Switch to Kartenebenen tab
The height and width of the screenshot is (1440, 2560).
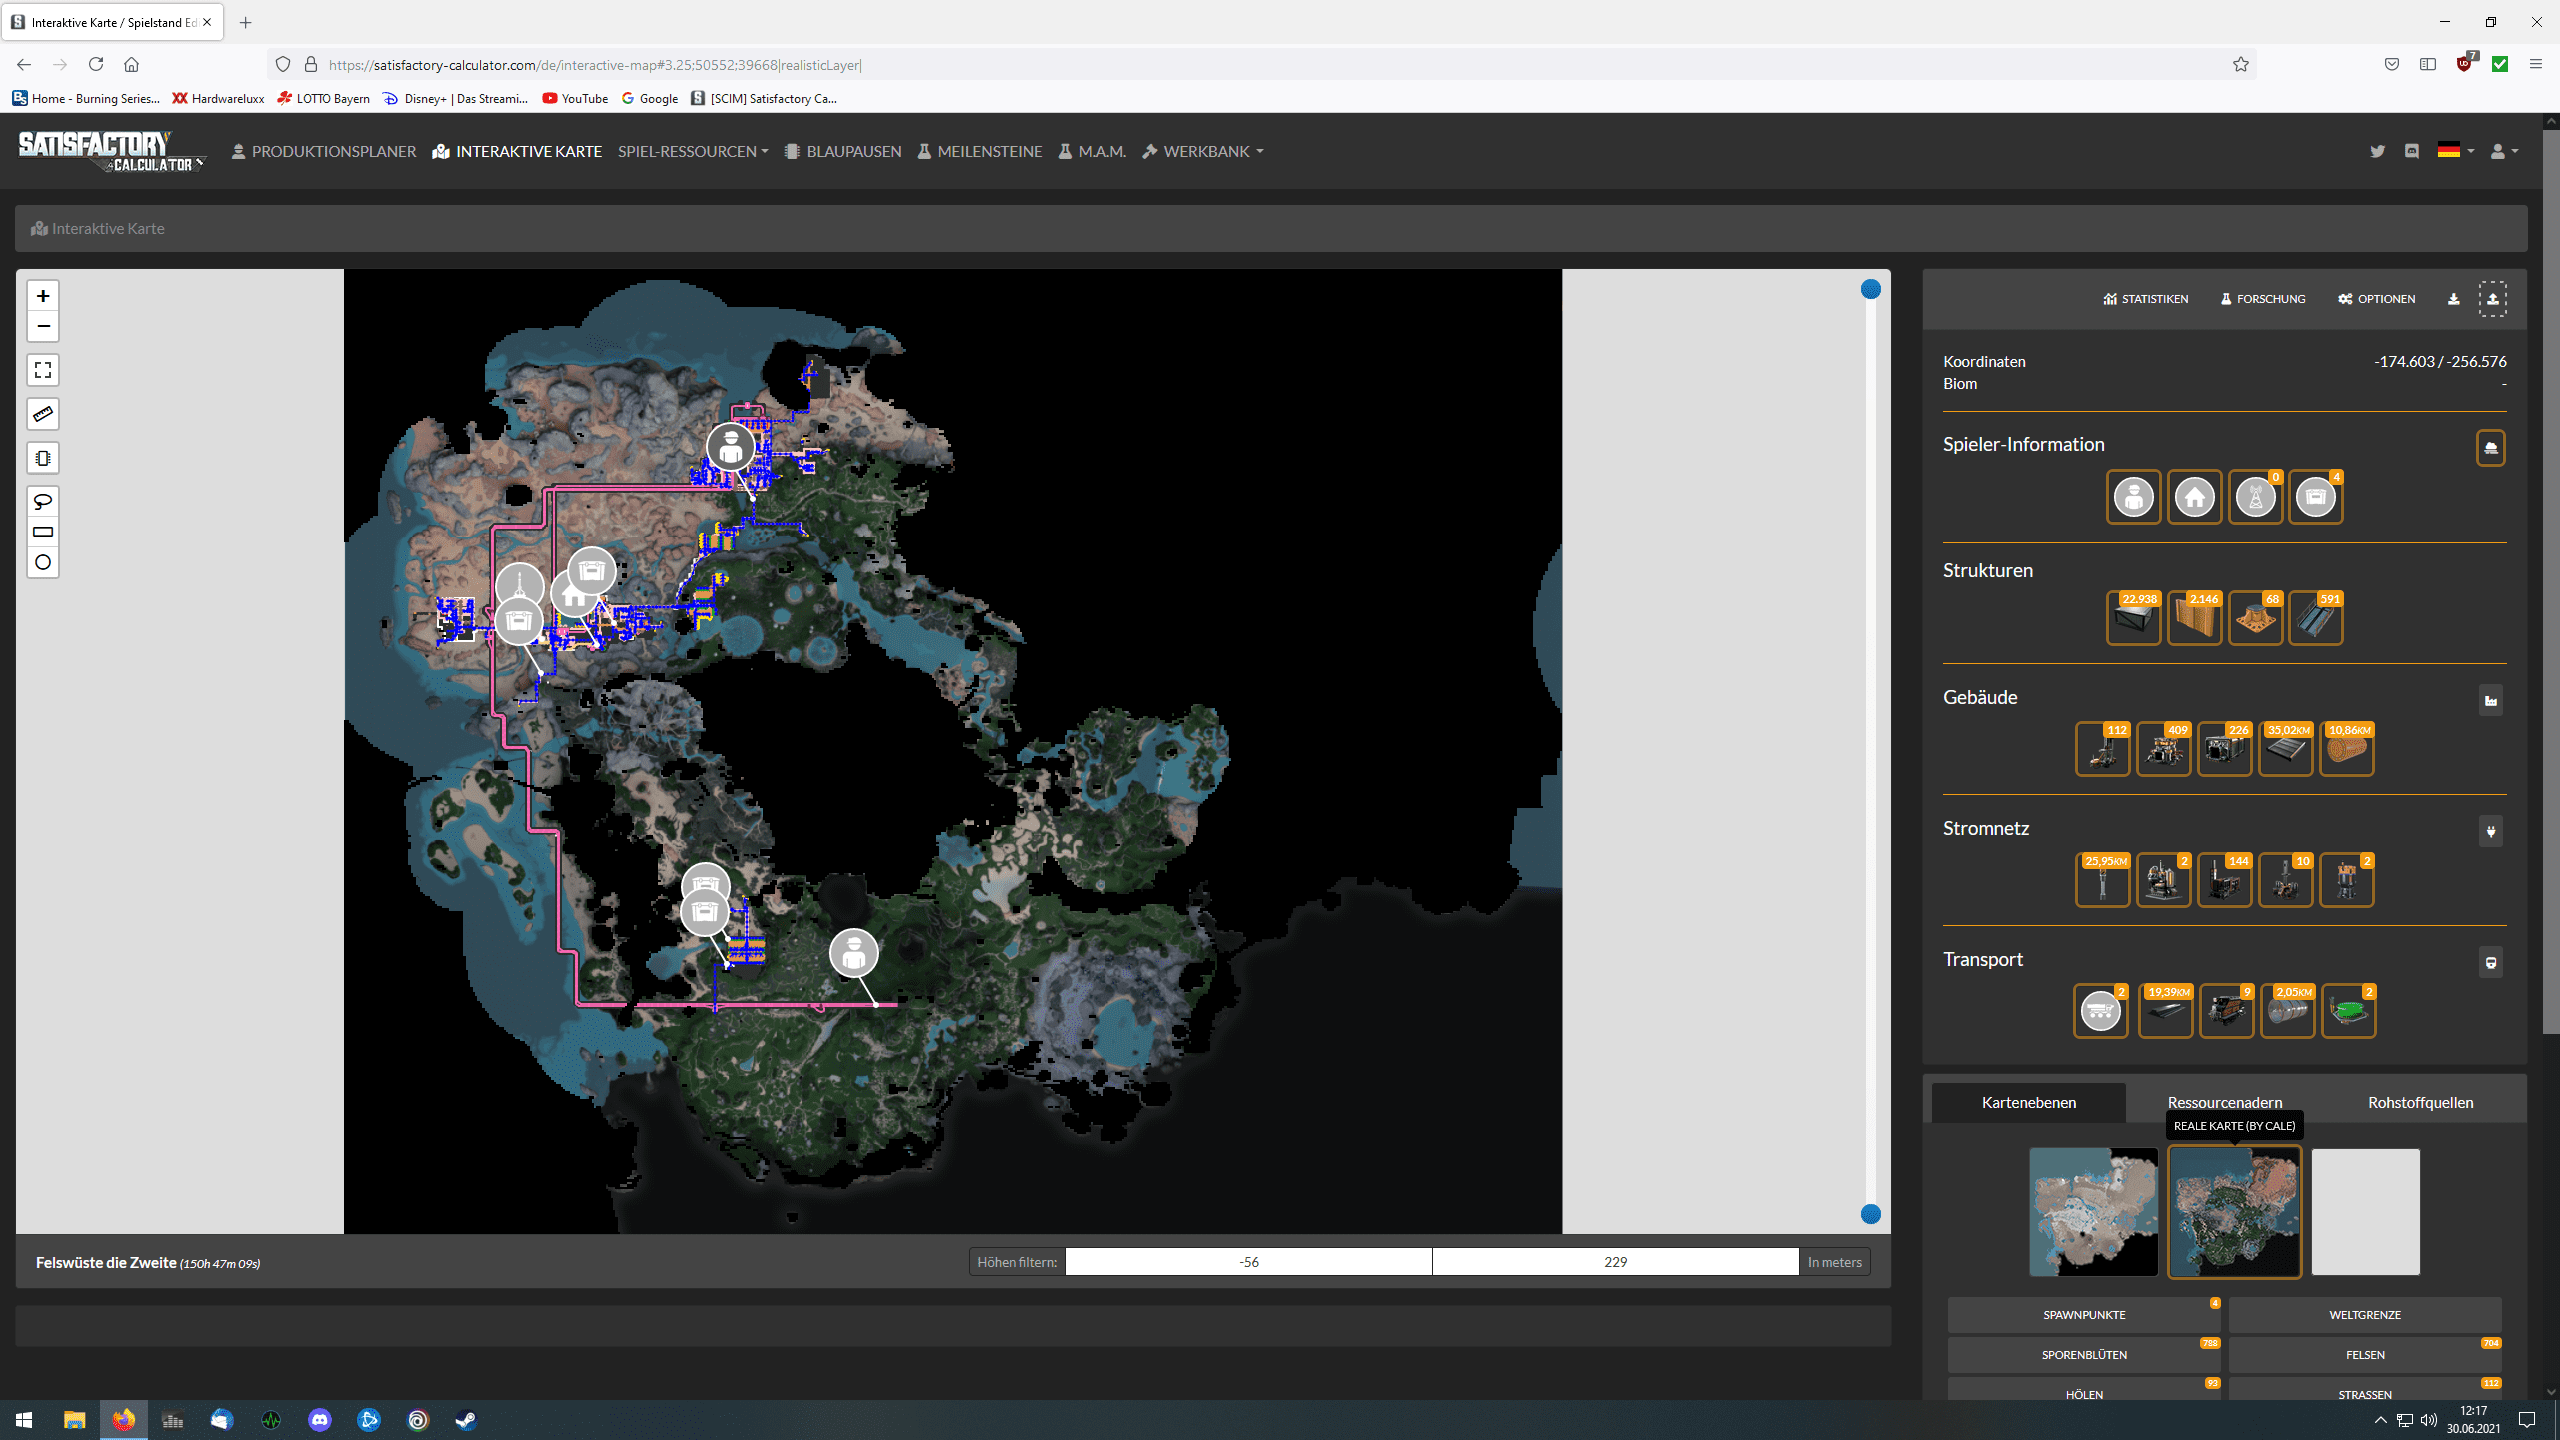tap(2029, 1102)
